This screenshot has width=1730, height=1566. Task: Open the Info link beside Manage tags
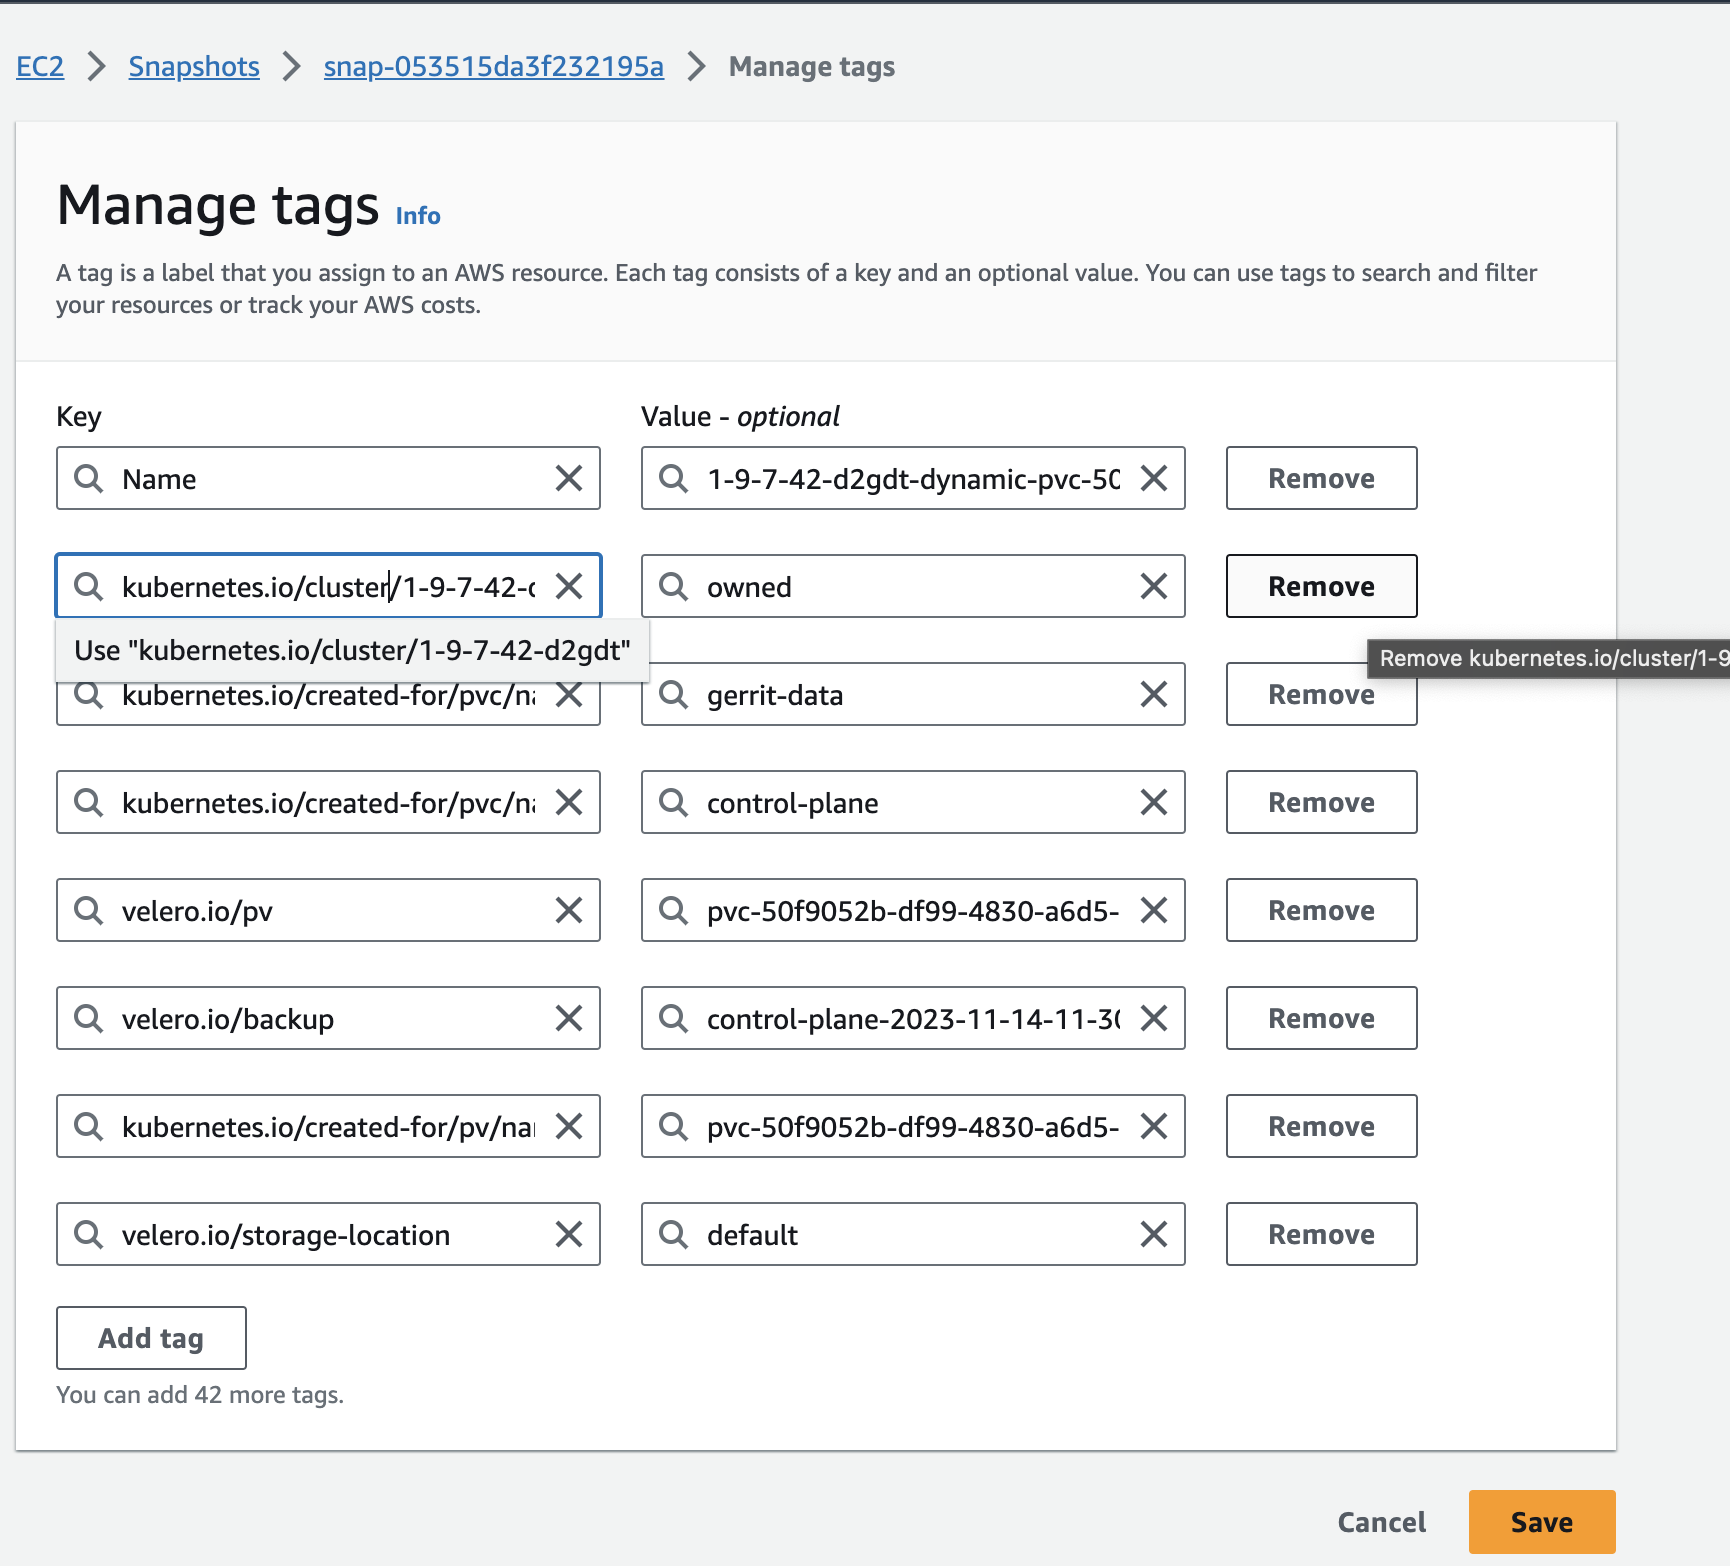tap(418, 216)
